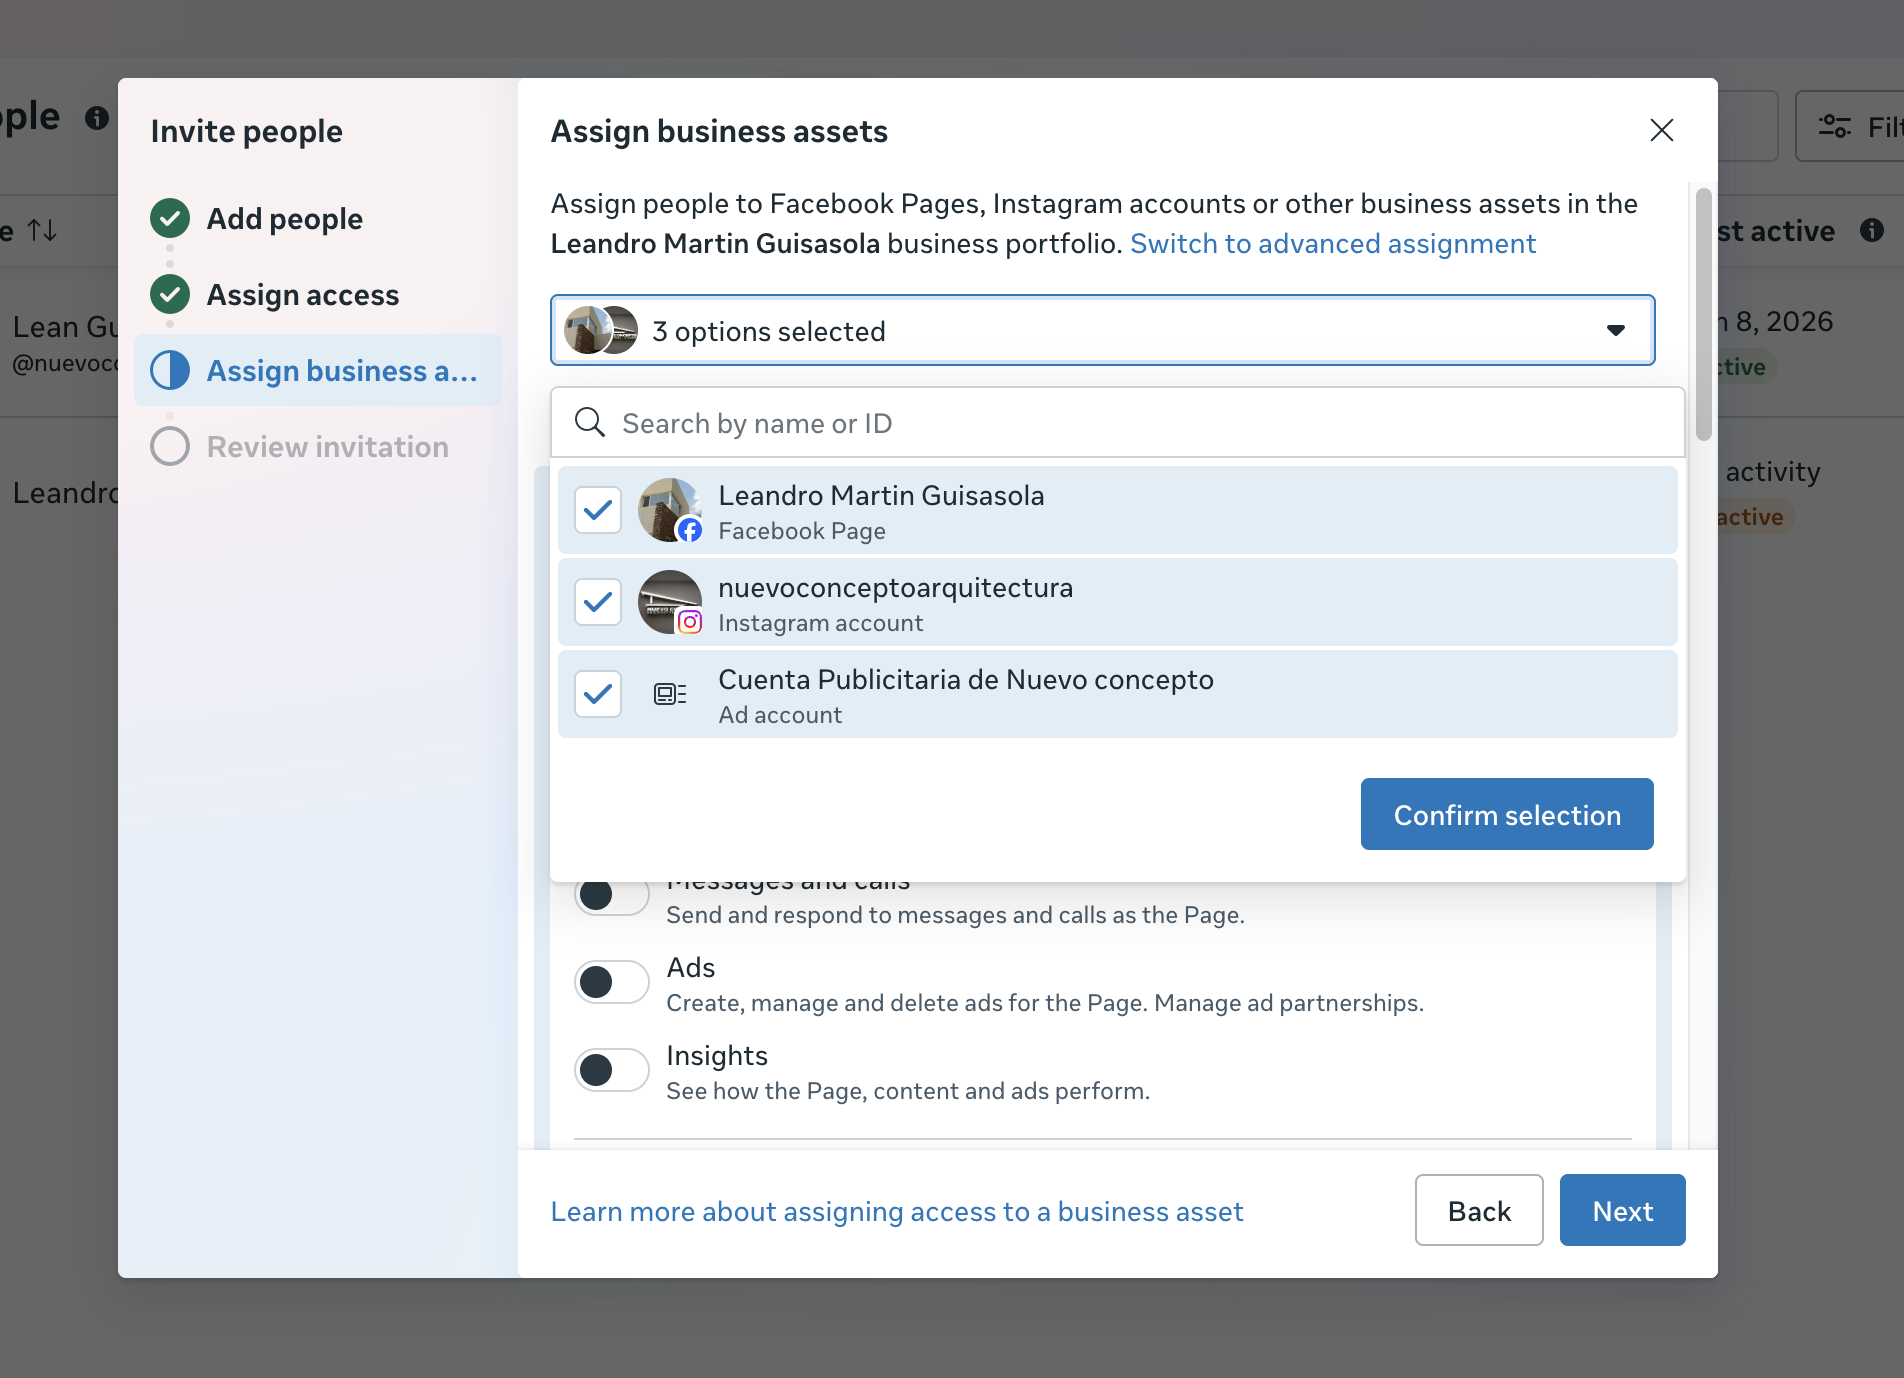
Task: Click the Ad account type label
Action: tap(780, 715)
